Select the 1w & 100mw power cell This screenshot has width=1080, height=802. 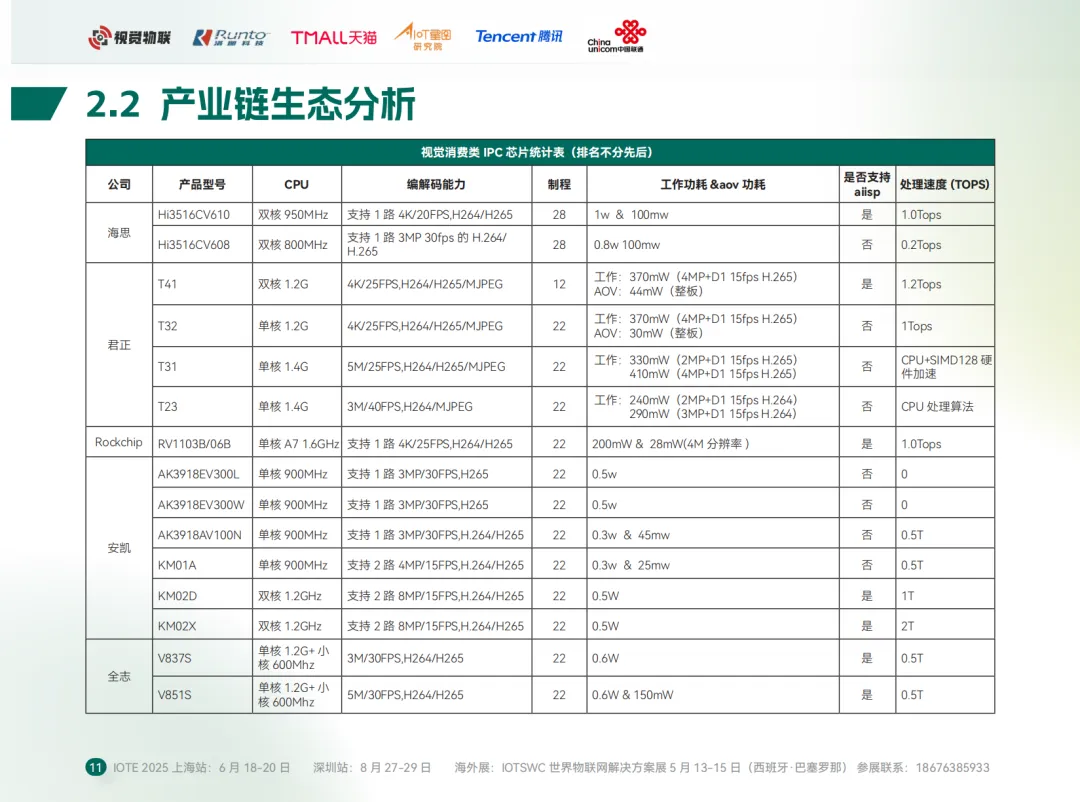[713, 214]
